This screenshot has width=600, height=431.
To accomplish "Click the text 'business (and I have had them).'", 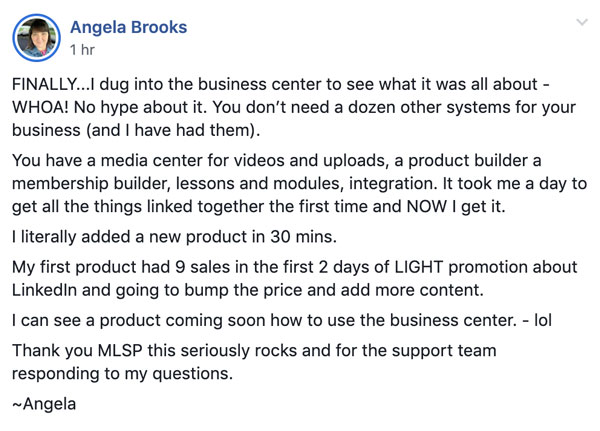I will click(136, 131).
